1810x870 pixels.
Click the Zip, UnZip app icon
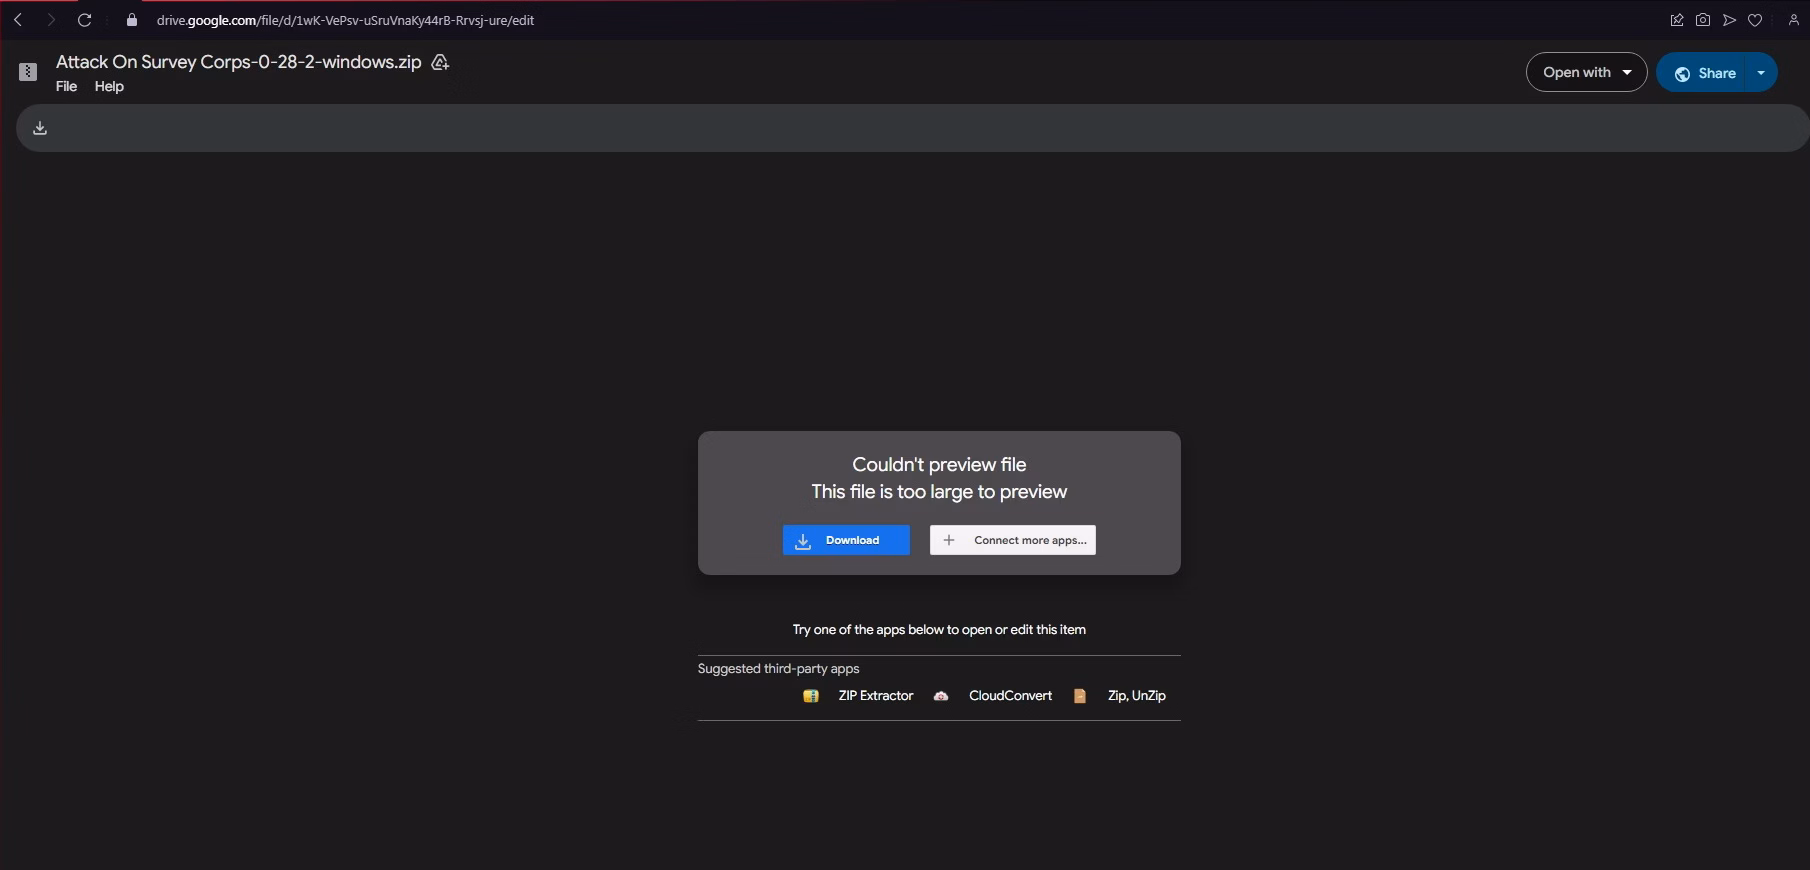[x=1080, y=696]
